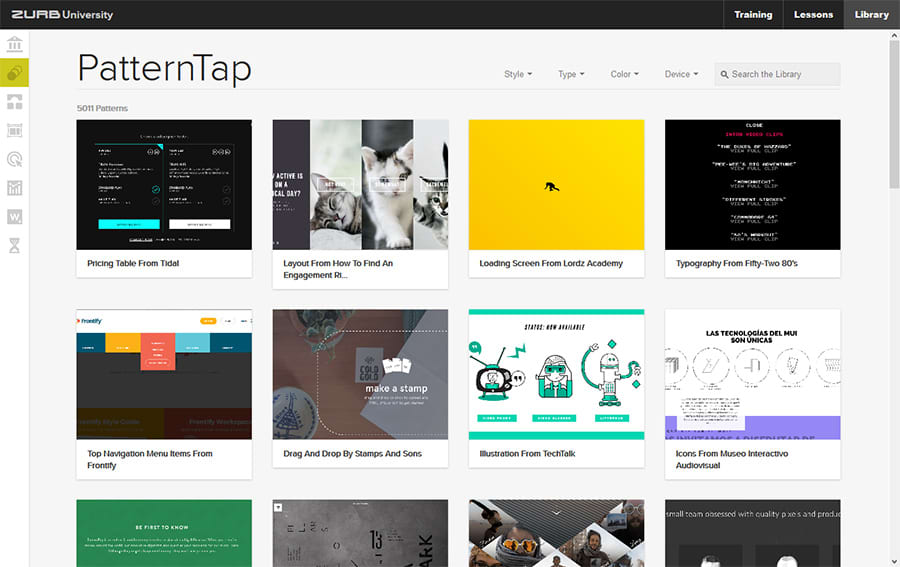This screenshot has width=900, height=567.
Task: Expand the Style filter dropdown
Action: pos(518,74)
